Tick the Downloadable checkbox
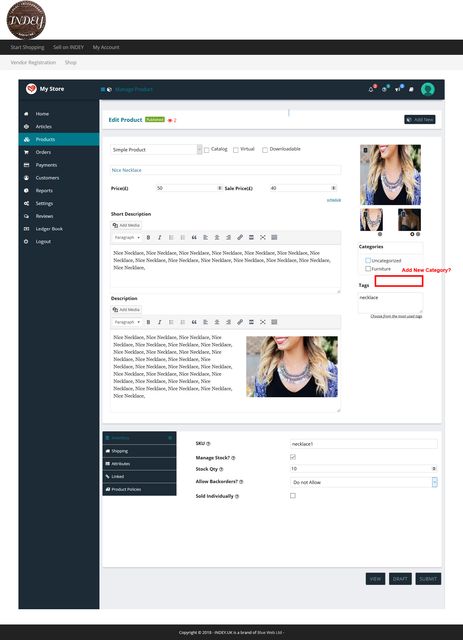 pos(265,150)
